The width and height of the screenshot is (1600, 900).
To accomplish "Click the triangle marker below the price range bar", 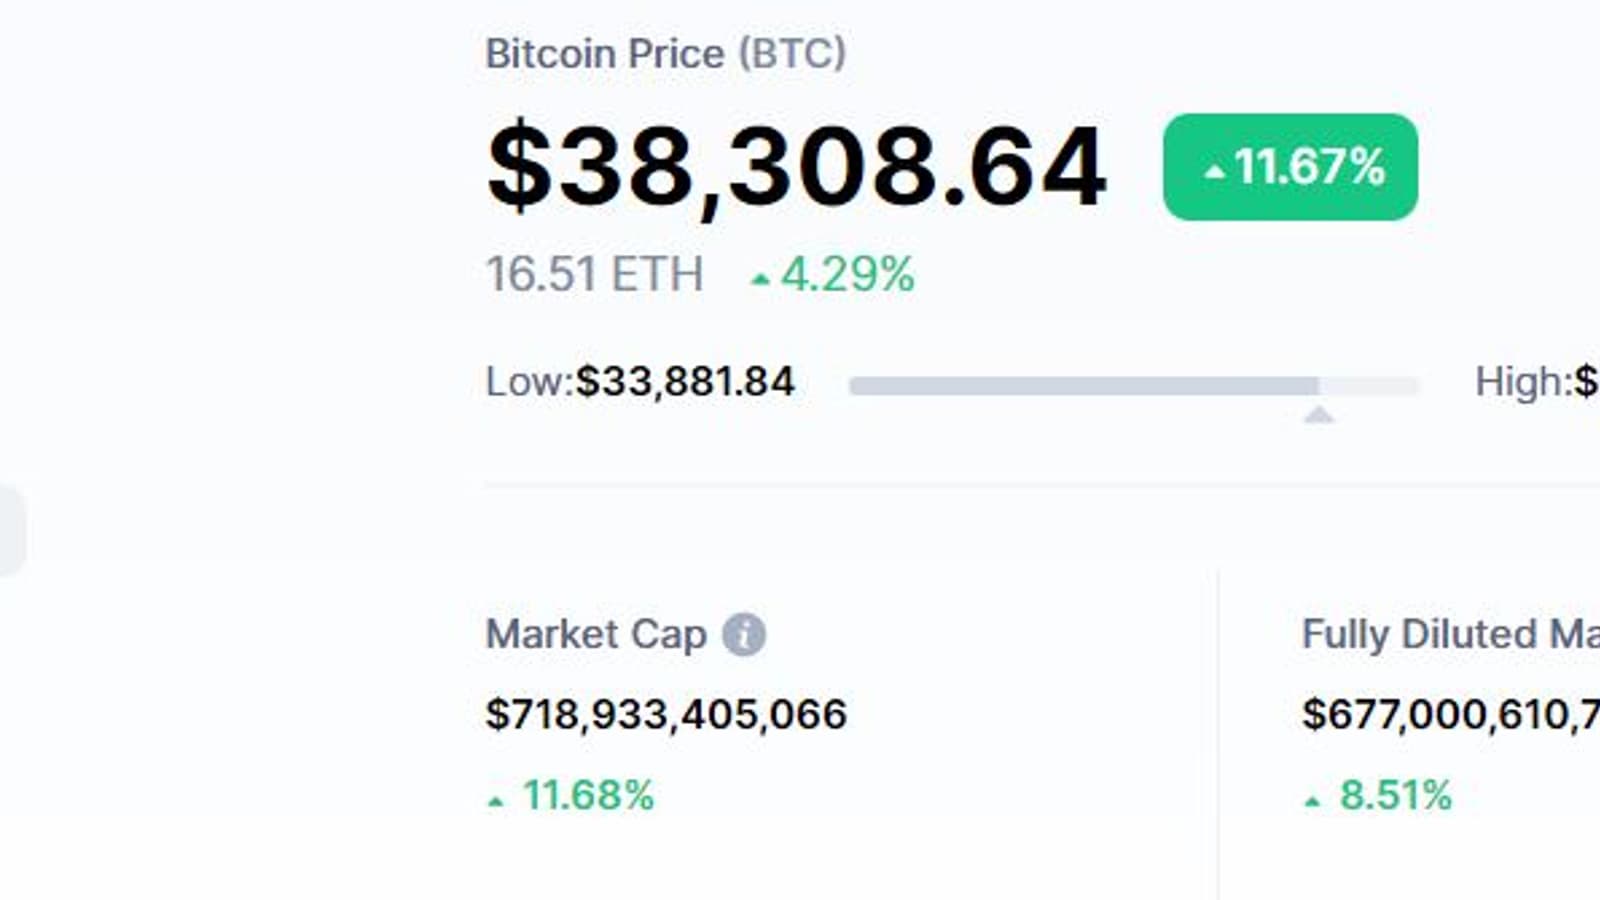I will point(1319,414).
